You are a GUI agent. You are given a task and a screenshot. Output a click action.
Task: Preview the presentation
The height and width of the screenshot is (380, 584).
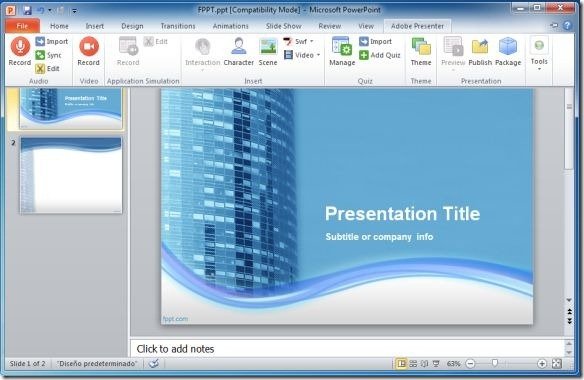(x=453, y=53)
